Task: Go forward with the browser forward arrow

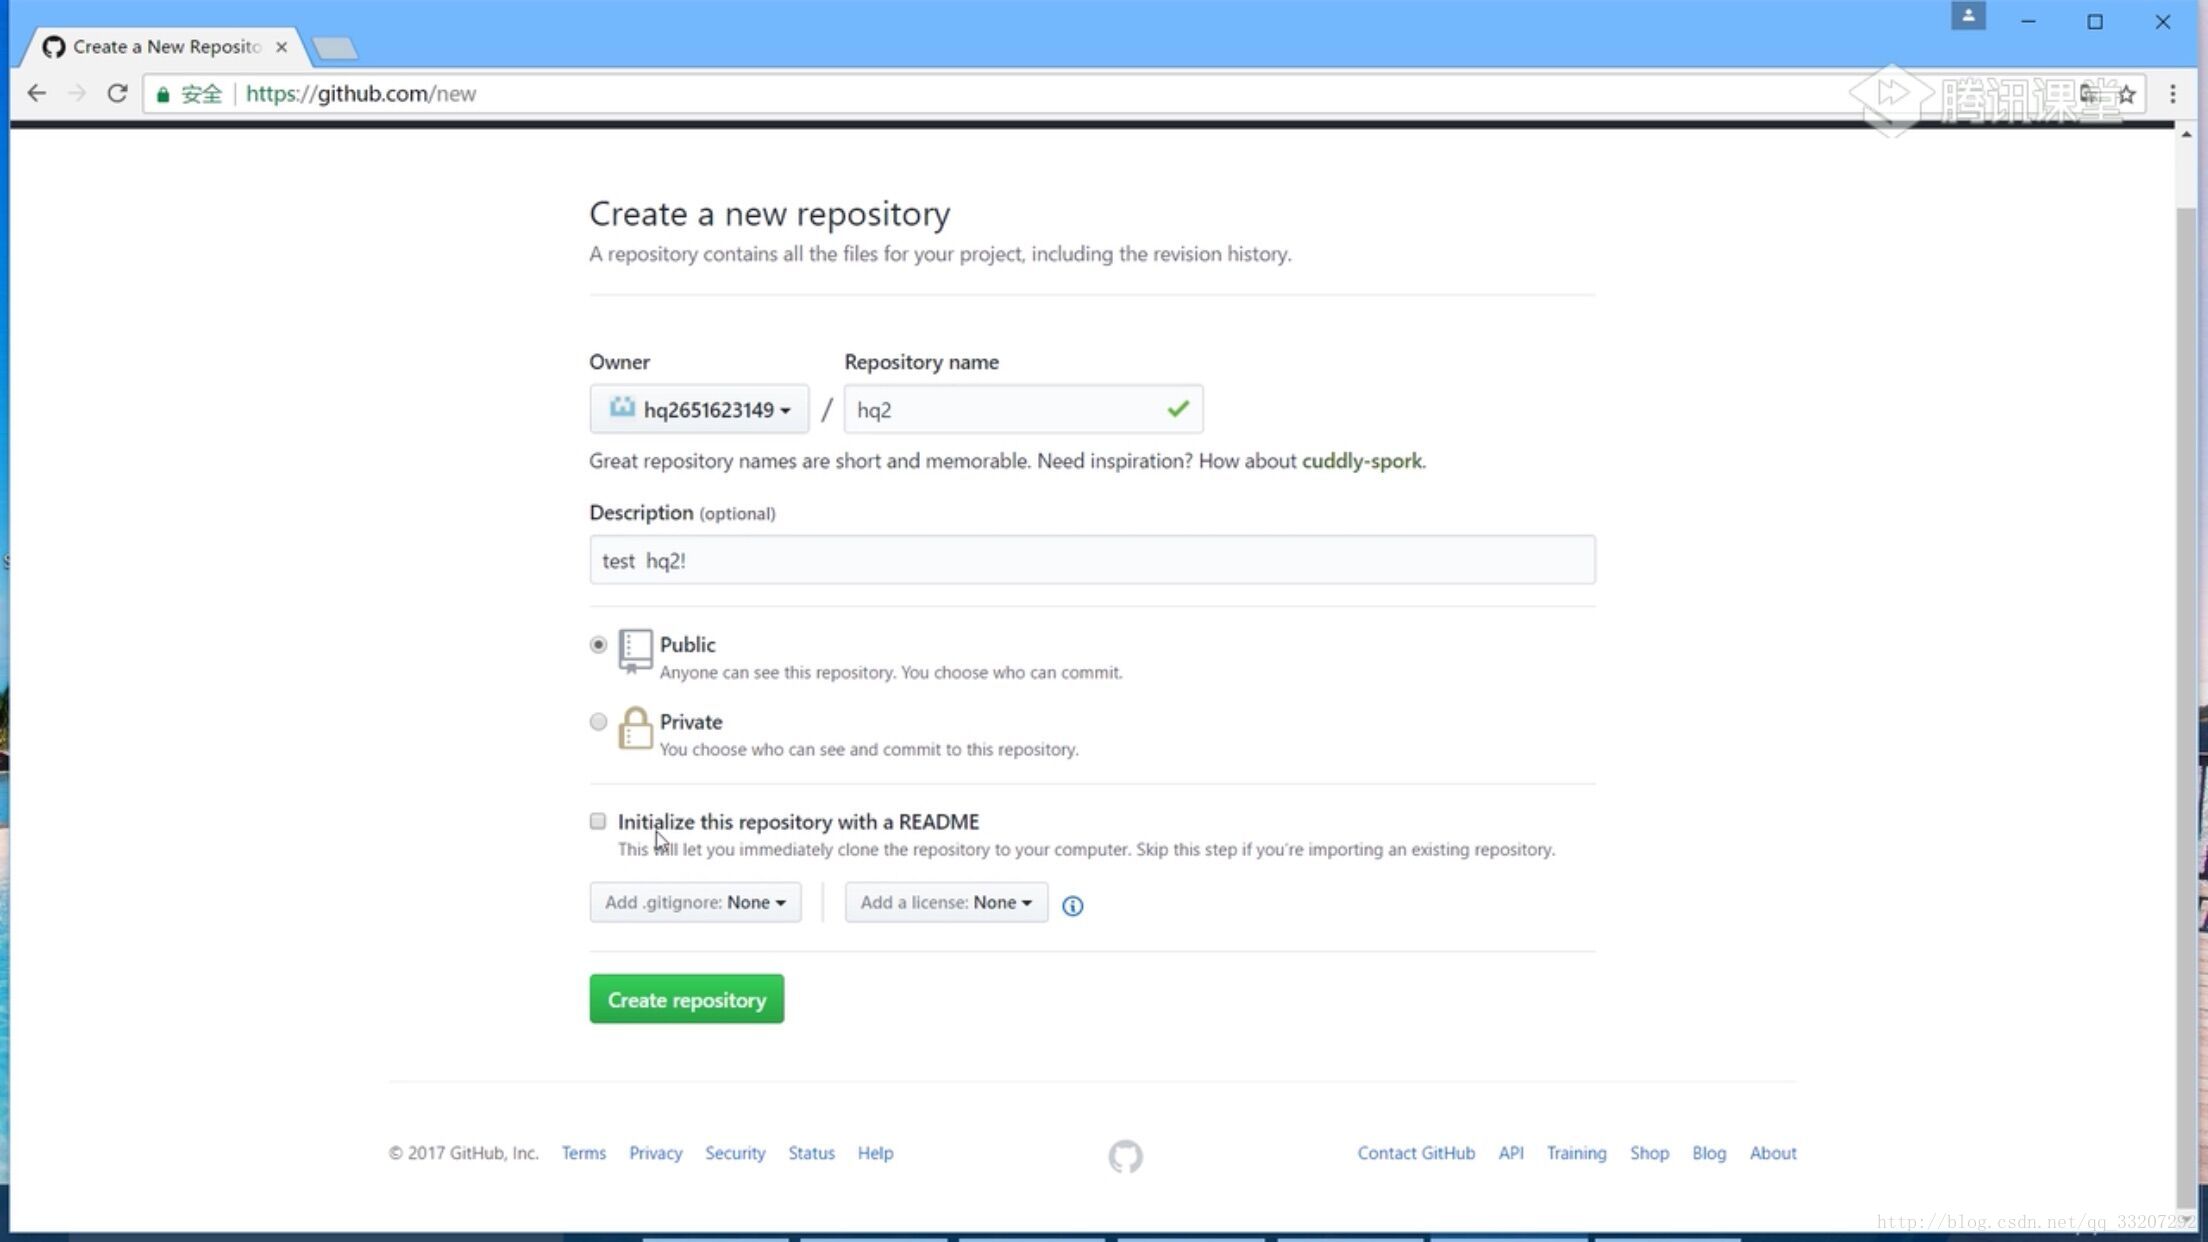Action: 77,93
